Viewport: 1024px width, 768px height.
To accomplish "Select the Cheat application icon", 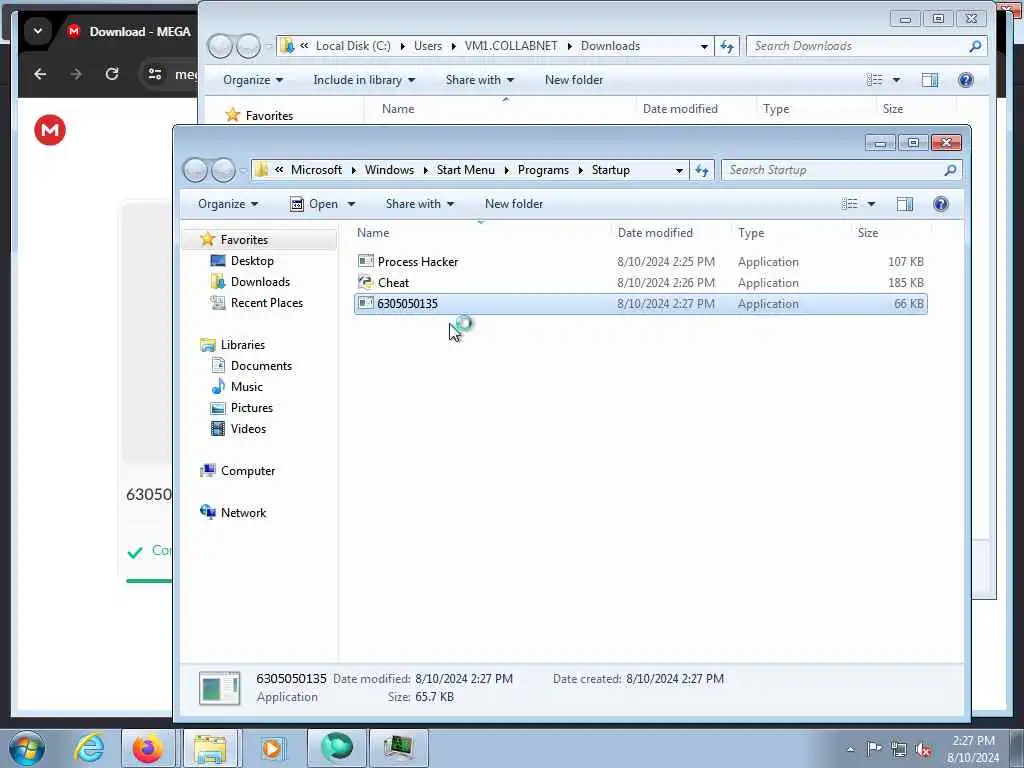I will click(x=366, y=282).
